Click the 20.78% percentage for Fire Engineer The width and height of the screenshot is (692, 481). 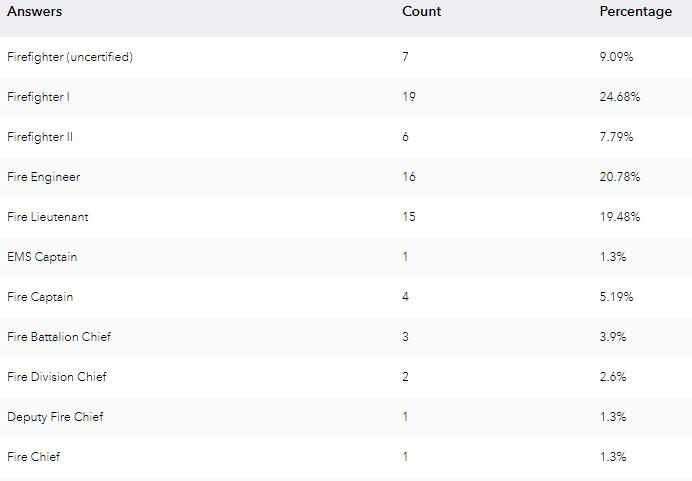[619, 177]
